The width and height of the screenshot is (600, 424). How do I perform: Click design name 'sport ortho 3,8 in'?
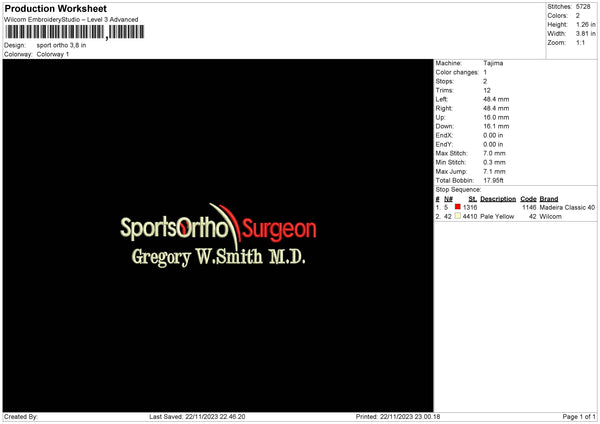[61, 45]
